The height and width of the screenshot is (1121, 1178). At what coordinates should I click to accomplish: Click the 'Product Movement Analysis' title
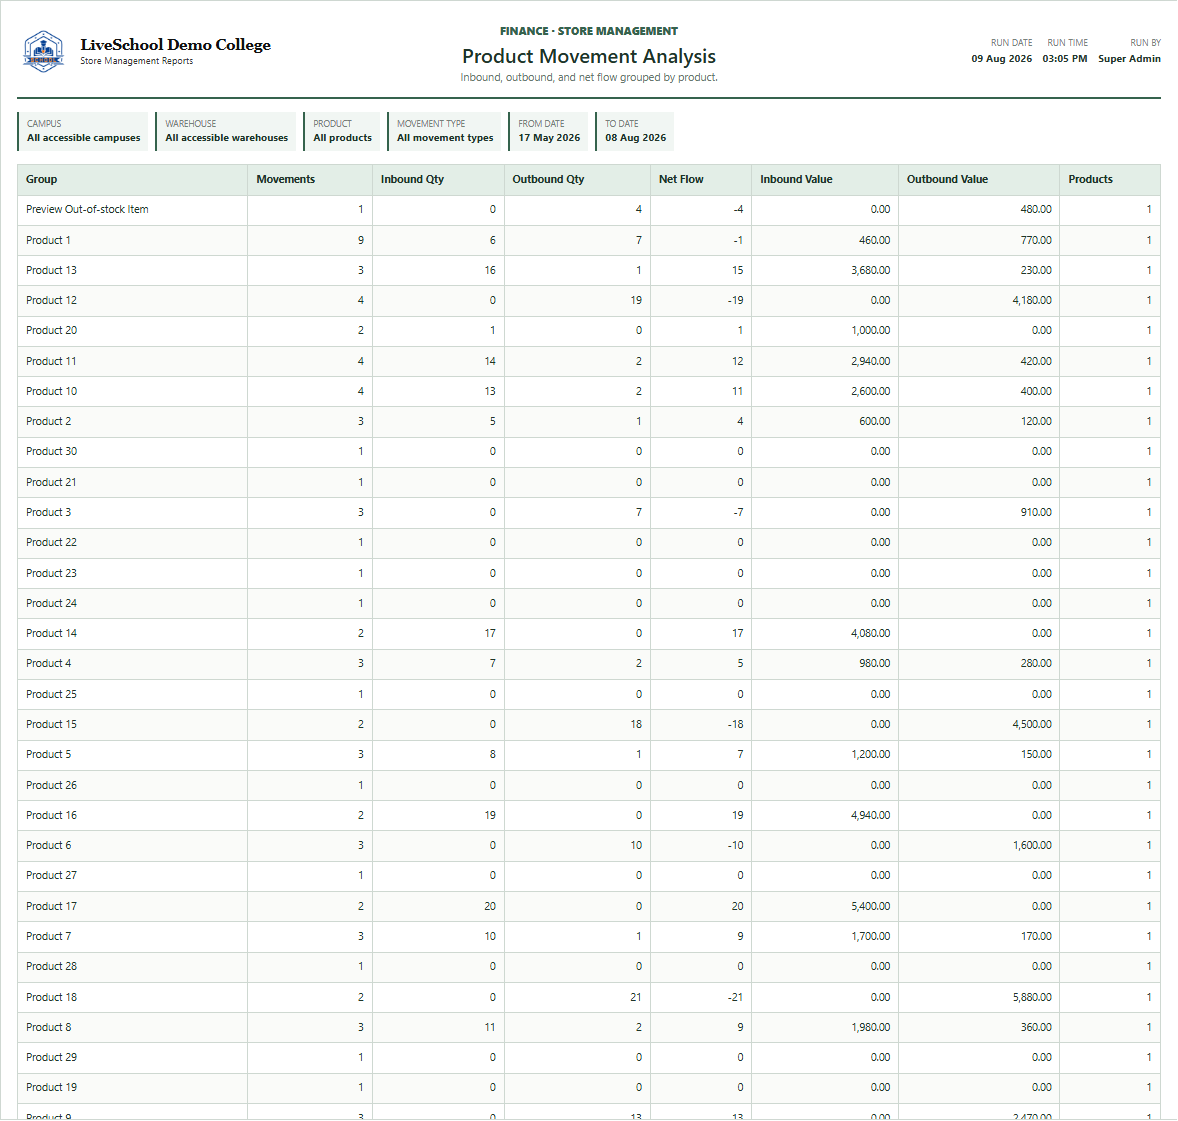pyautogui.click(x=589, y=56)
